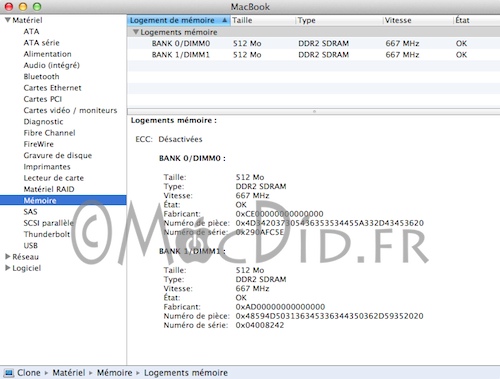500x379 pixels.
Task: Sort by the Vitesse column header
Action: (x=418, y=20)
